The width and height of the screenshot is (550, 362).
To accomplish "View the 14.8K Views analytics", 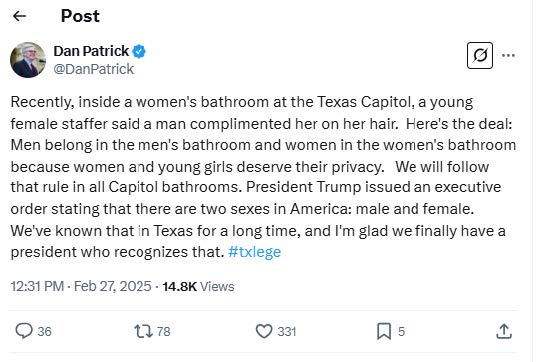I will (198, 287).
